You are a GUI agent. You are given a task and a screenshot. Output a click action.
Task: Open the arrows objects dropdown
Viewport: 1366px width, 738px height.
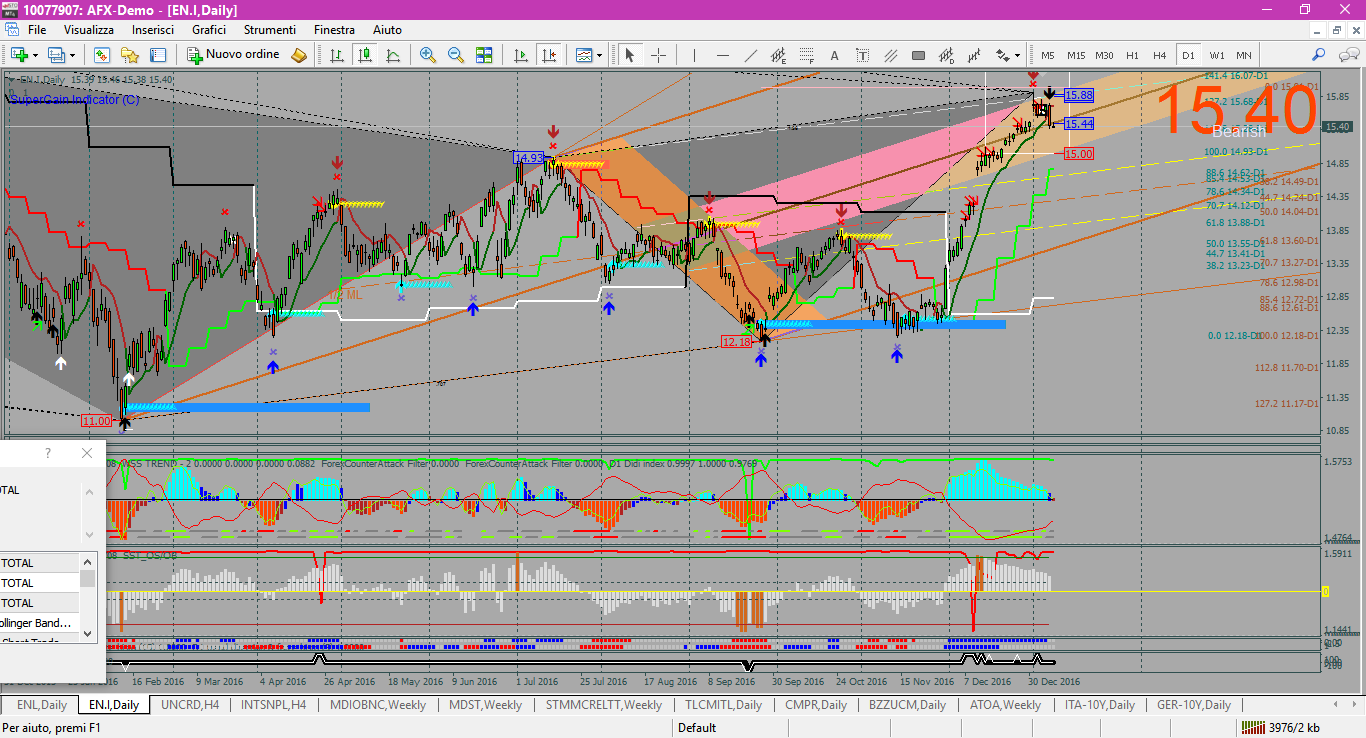(x=1008, y=55)
